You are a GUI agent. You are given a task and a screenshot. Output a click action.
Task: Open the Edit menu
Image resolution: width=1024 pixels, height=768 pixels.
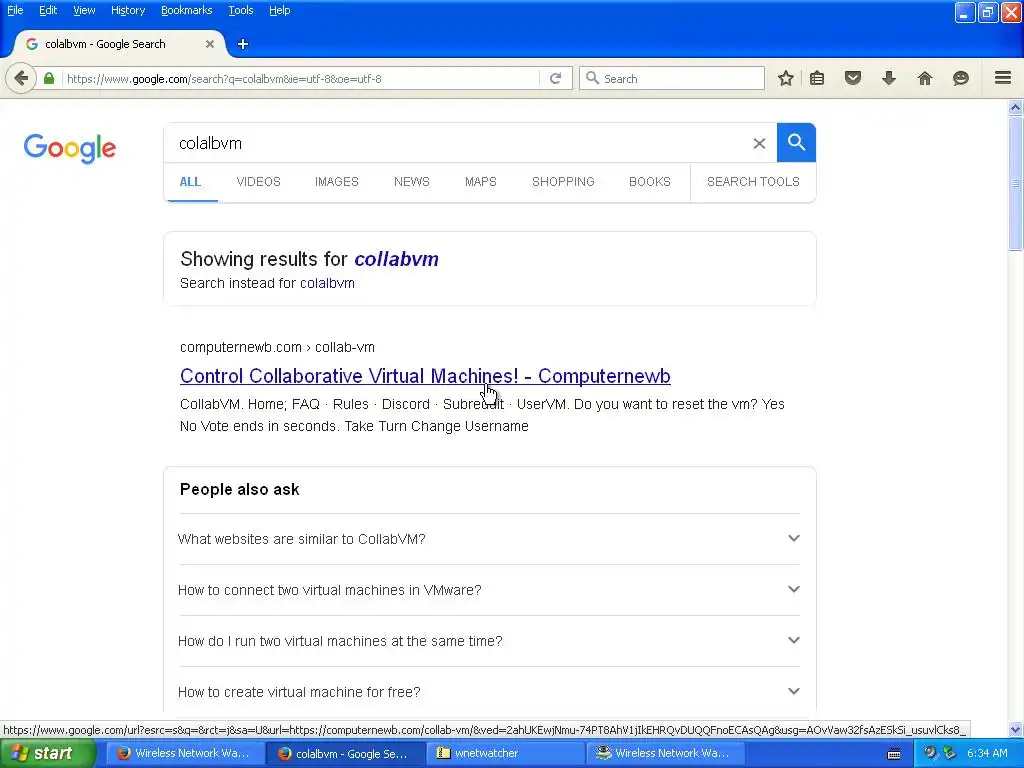click(48, 10)
